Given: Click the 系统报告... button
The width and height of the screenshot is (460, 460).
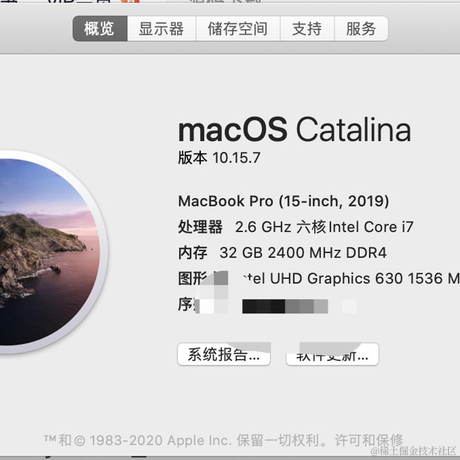Looking at the screenshot, I should point(224,354).
